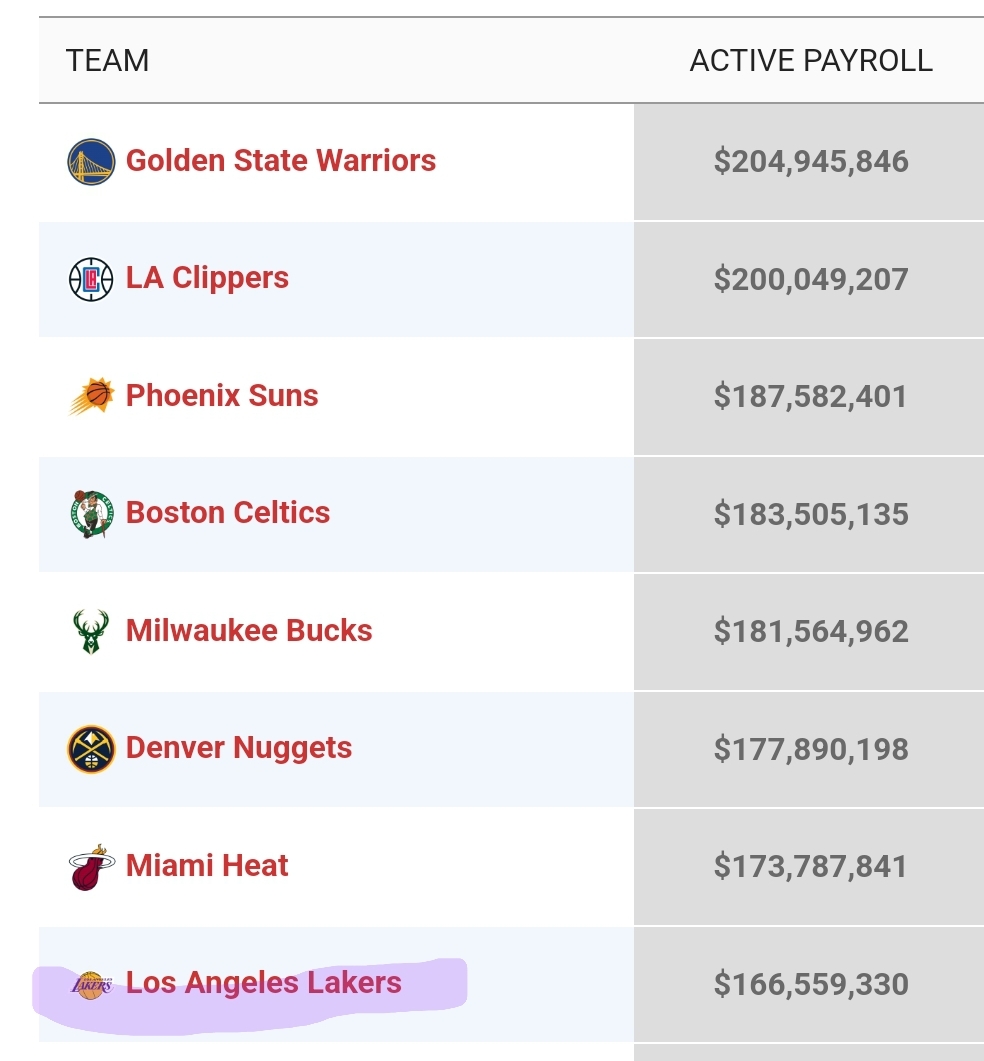Sort by the TEAM column header

[108, 61]
